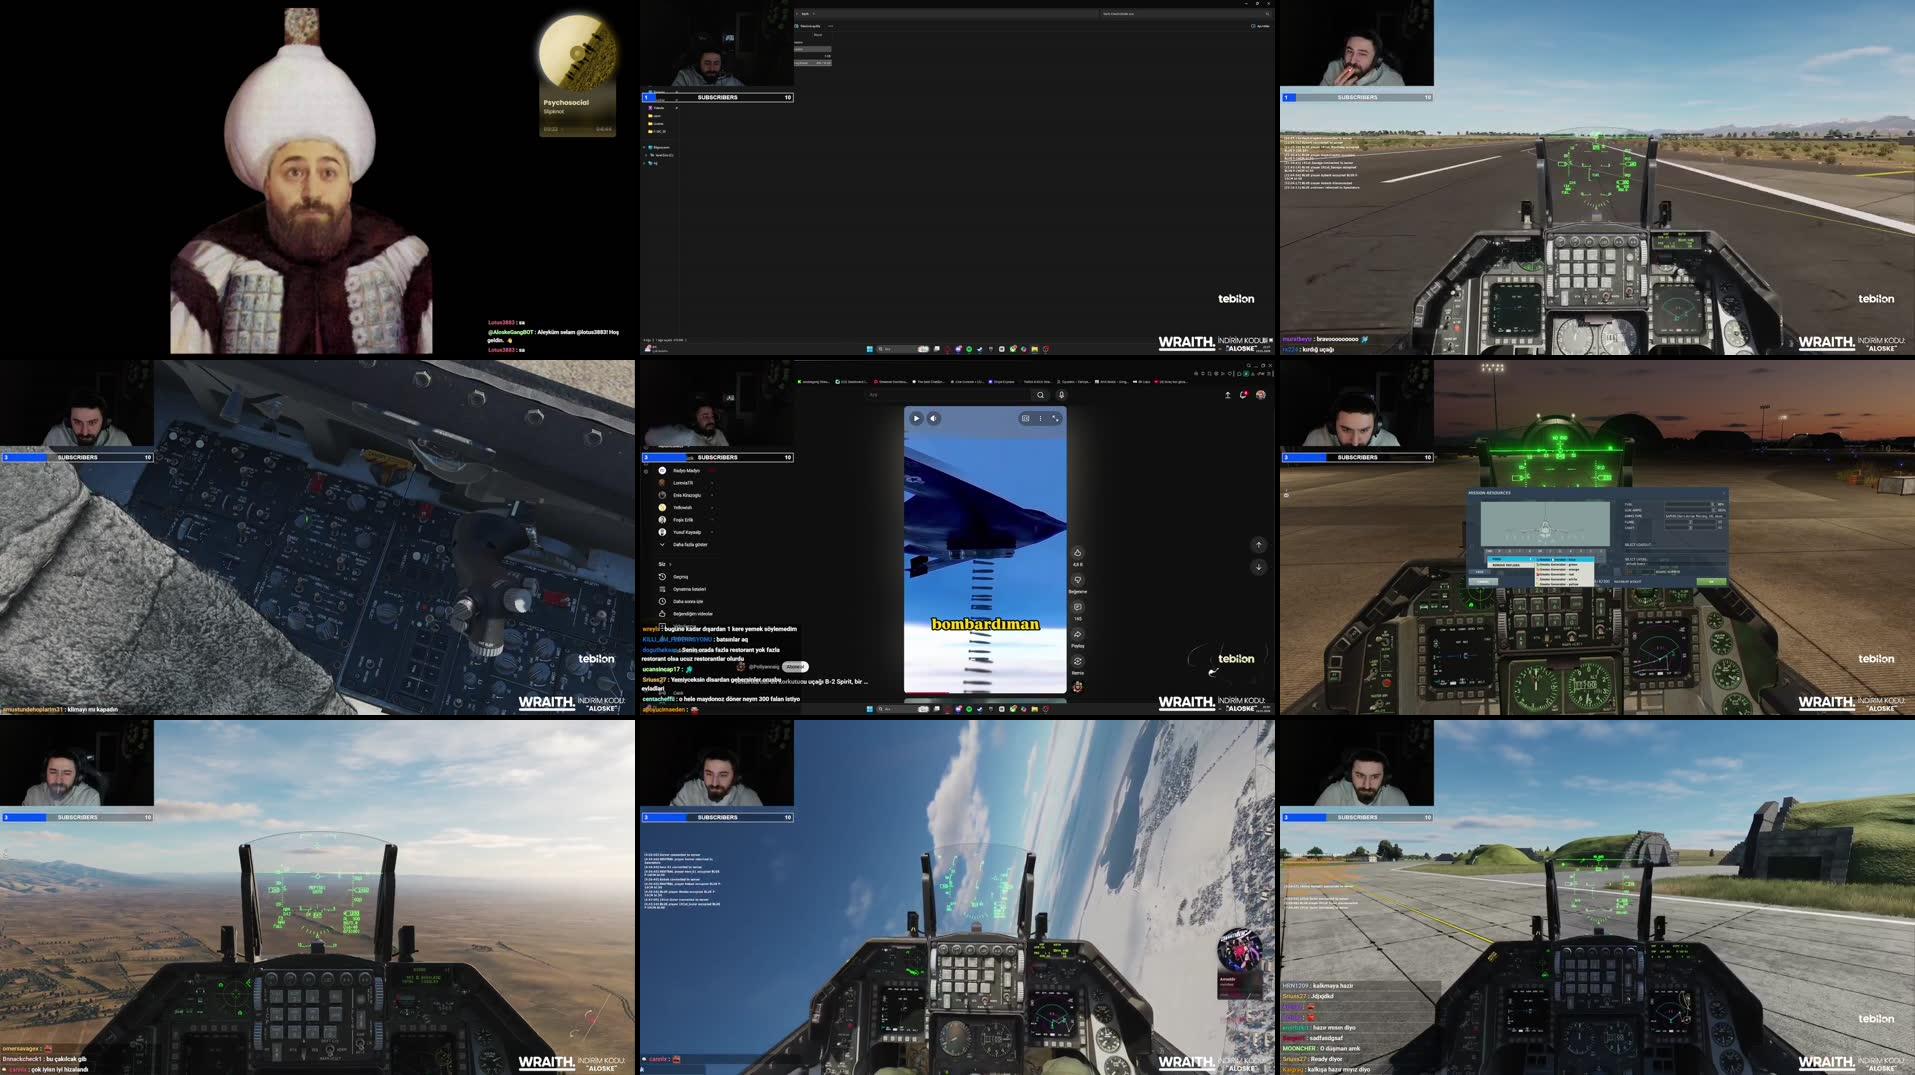Viewport: 1915px width, 1075px height.
Task: Click the 'Abone ol' subscribe button in chat
Action: pos(795,667)
